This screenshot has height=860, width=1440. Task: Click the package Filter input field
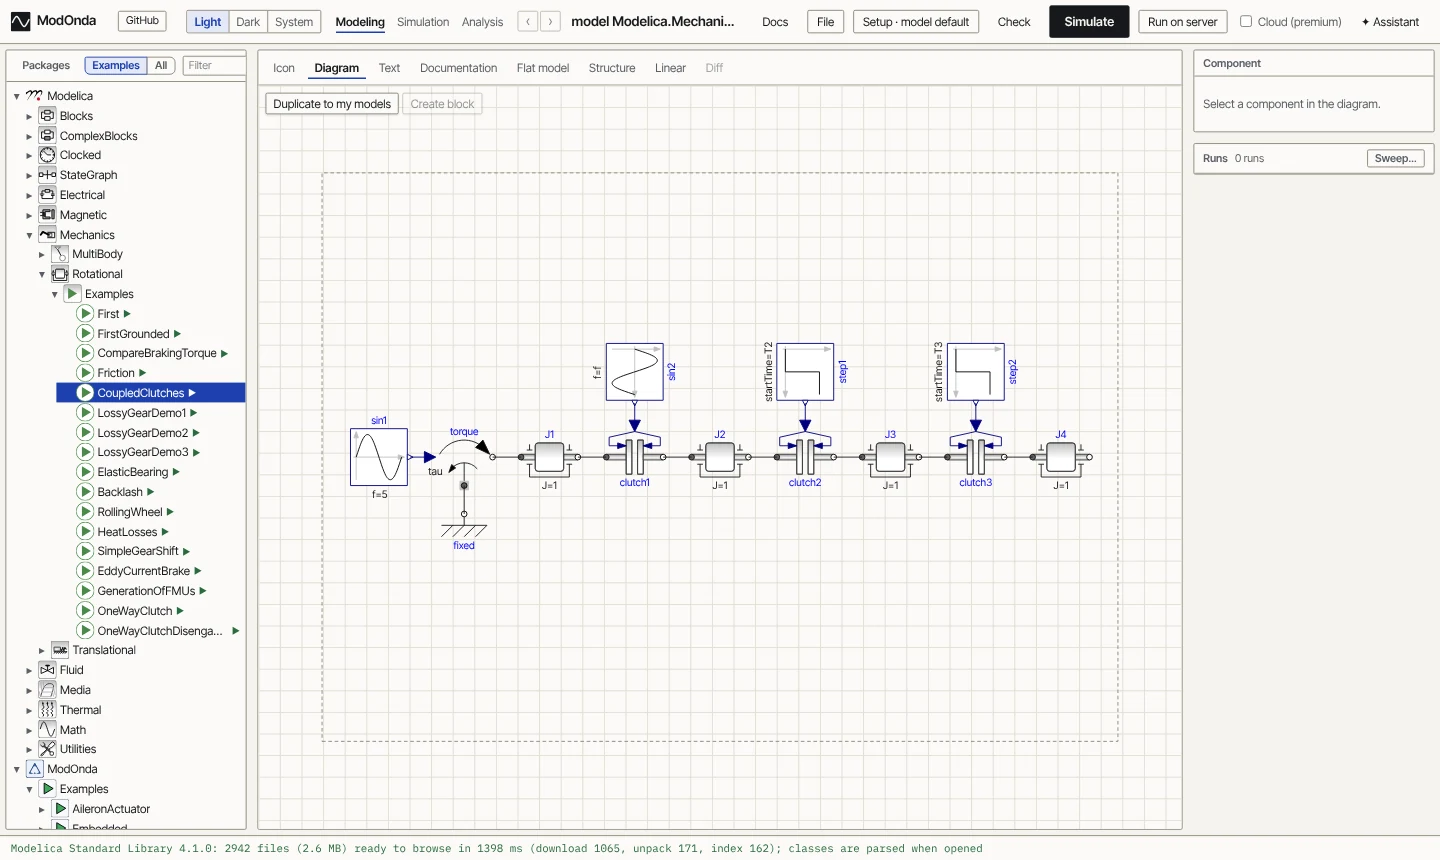[x=215, y=66]
